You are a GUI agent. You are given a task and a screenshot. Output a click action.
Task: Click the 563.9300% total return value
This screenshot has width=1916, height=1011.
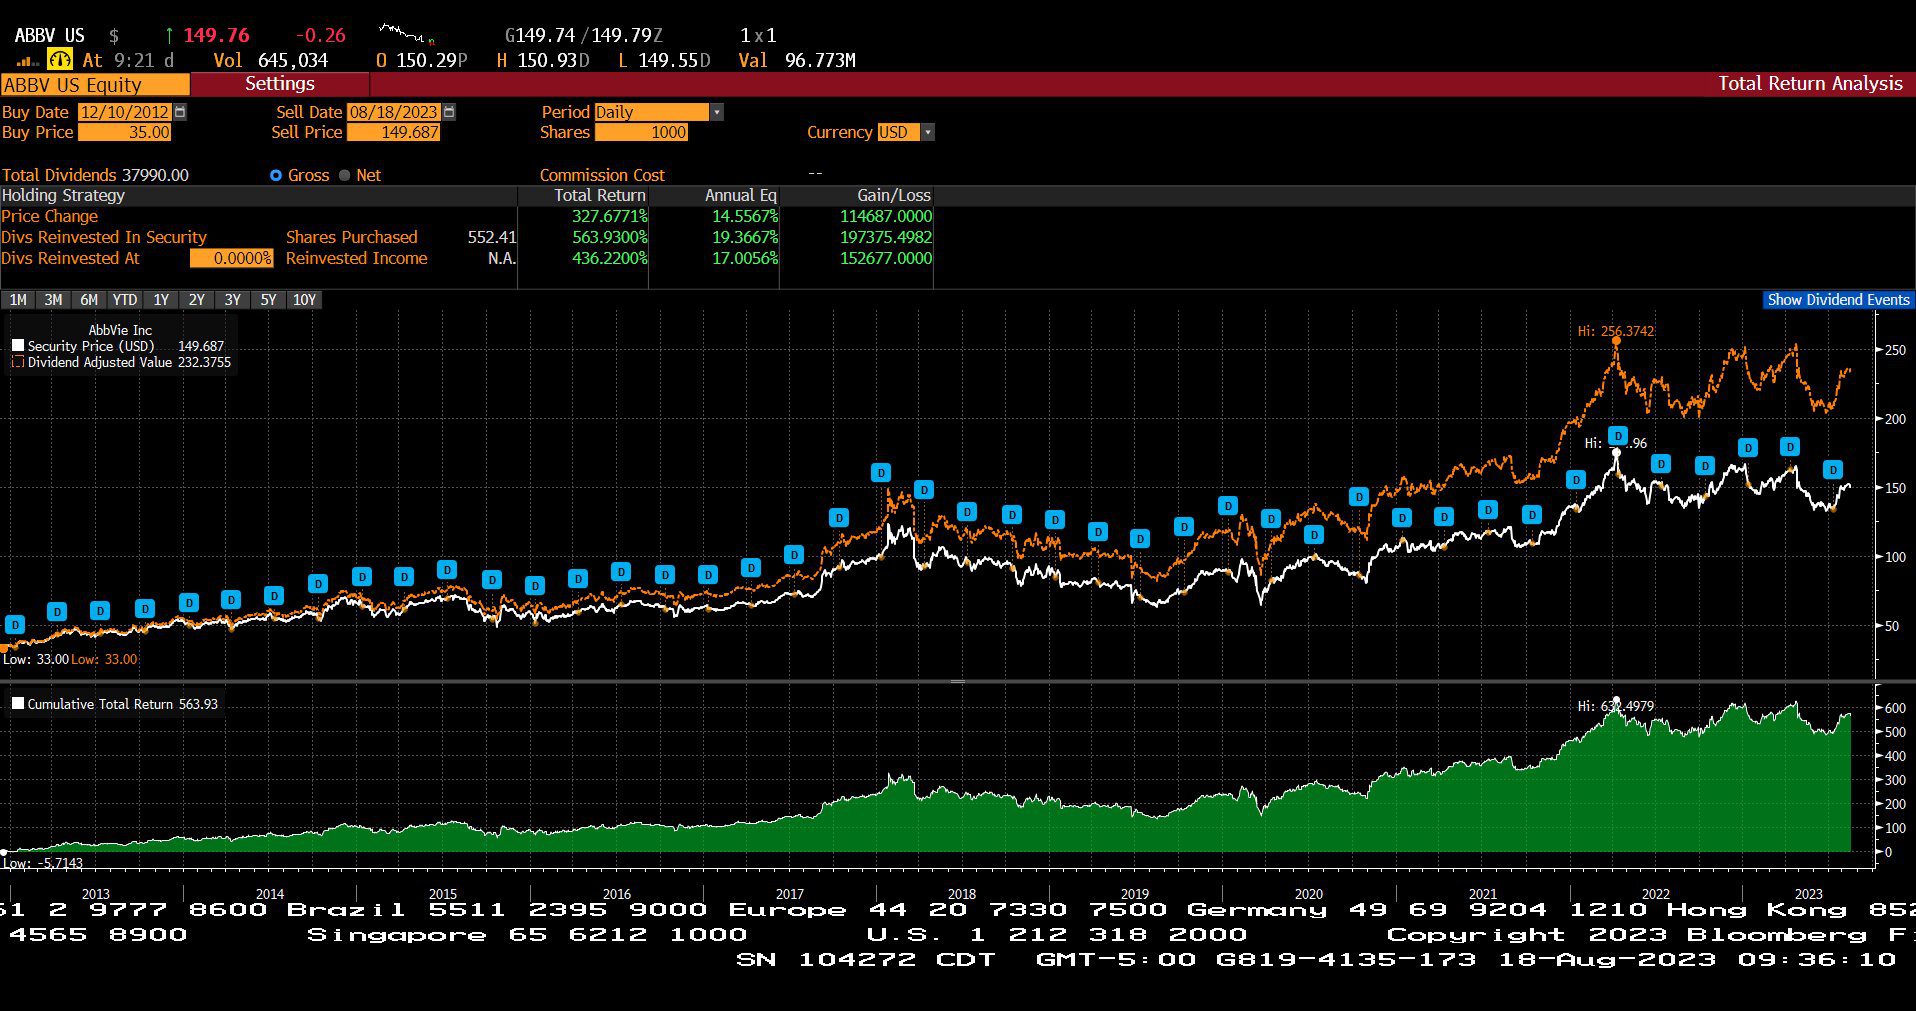(x=610, y=237)
